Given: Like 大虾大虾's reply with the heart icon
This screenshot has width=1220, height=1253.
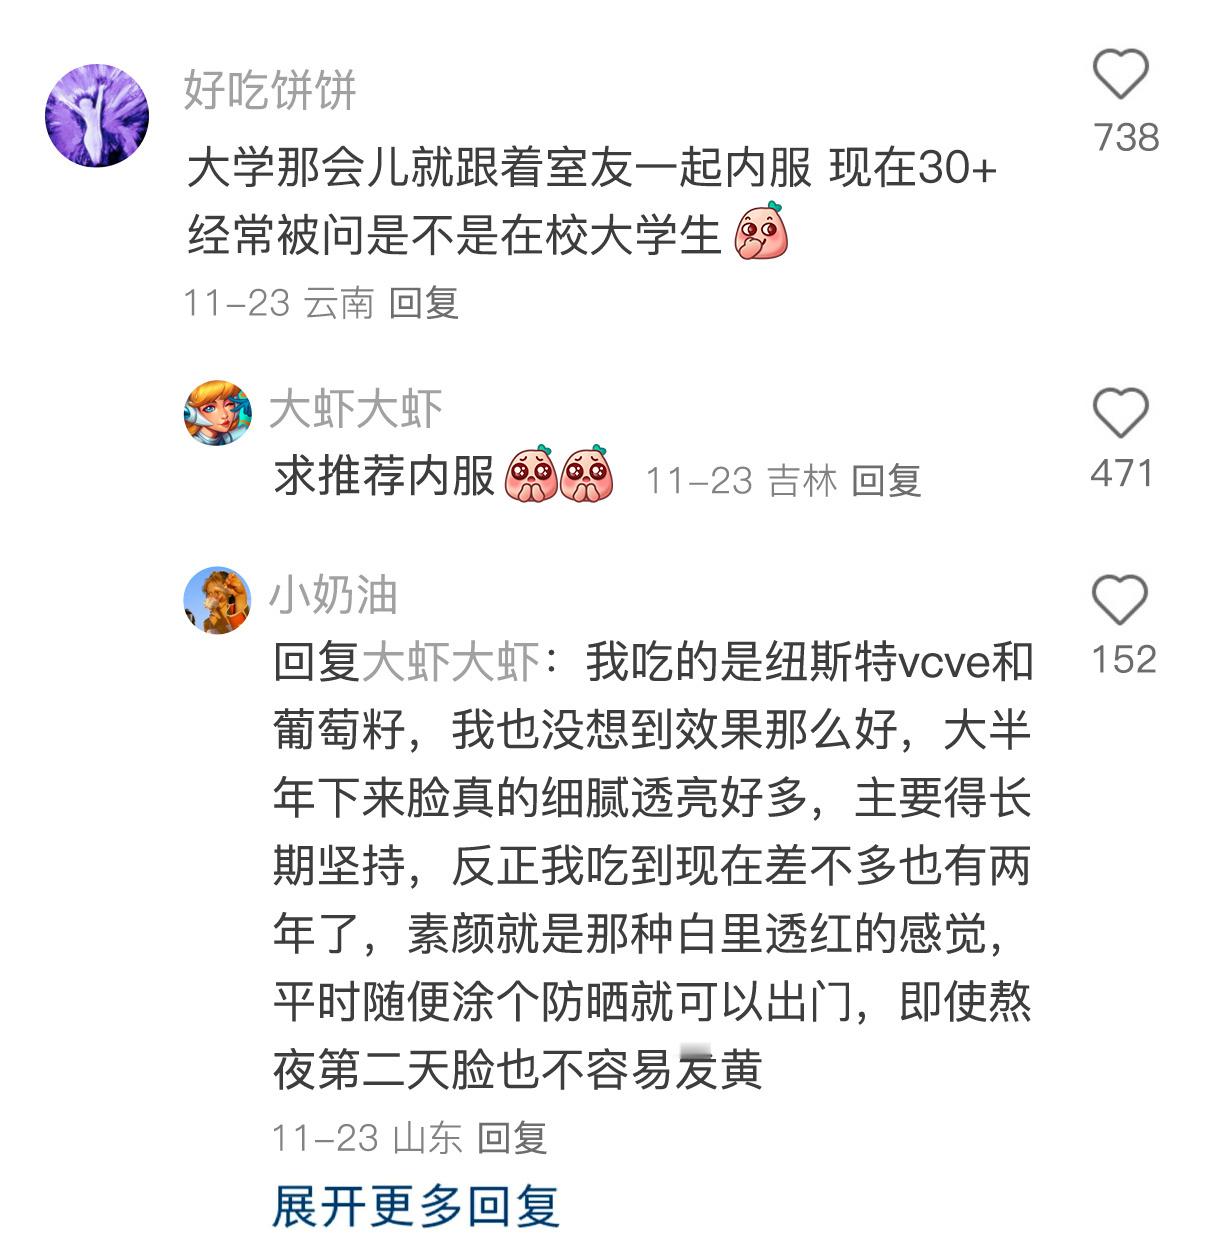Looking at the screenshot, I should click(1121, 413).
